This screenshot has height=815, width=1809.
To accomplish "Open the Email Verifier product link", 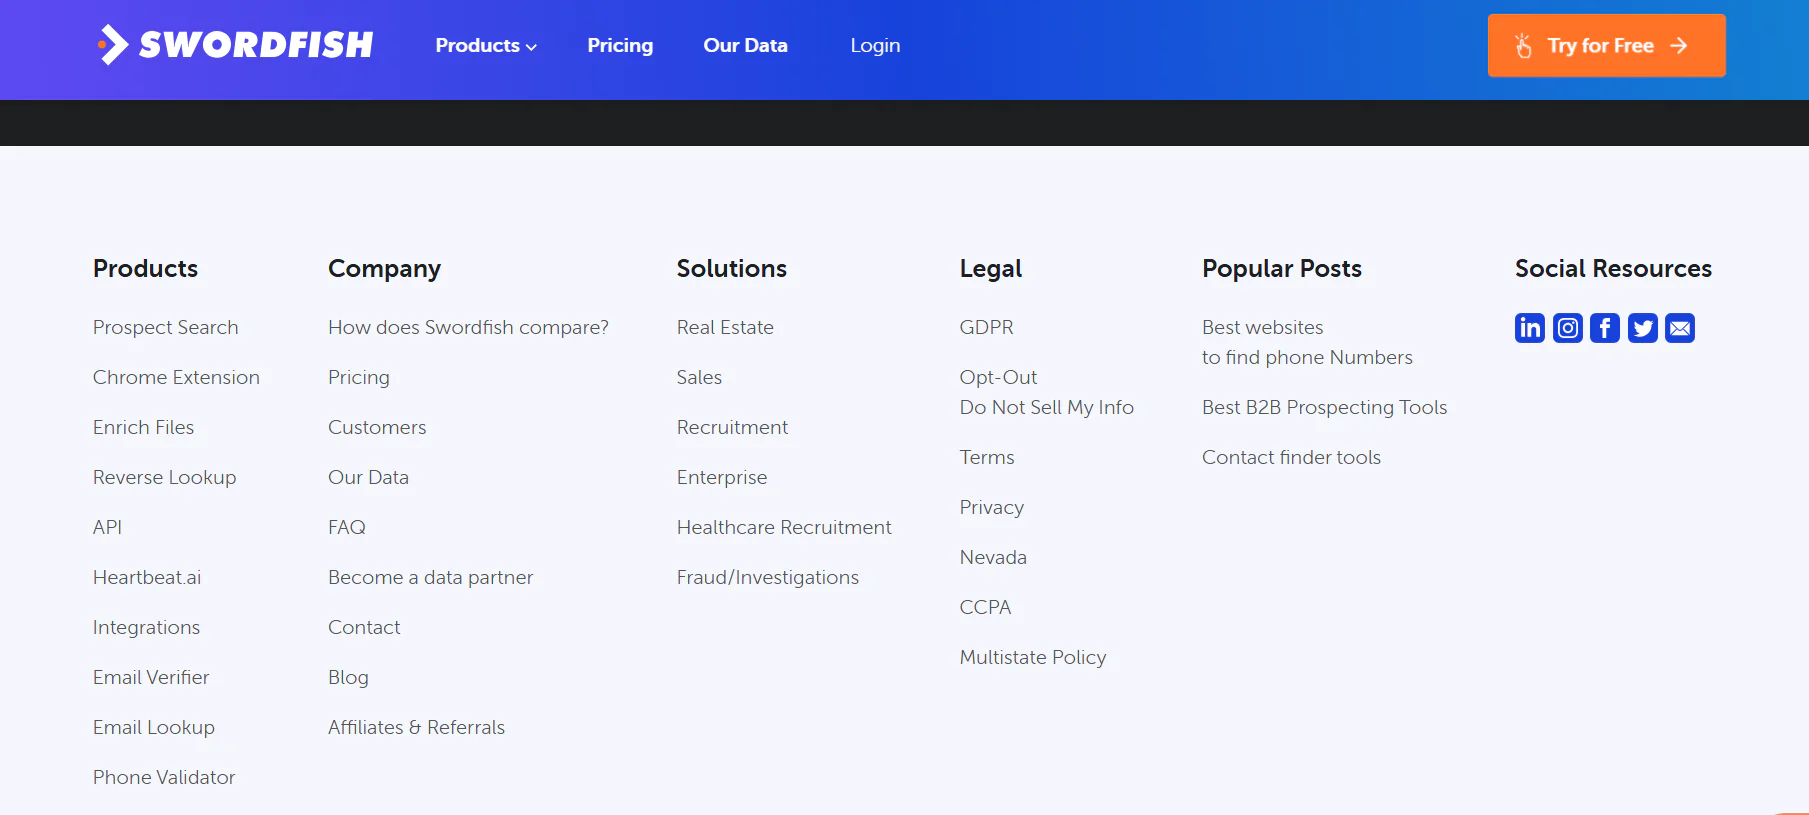I will pos(151,677).
